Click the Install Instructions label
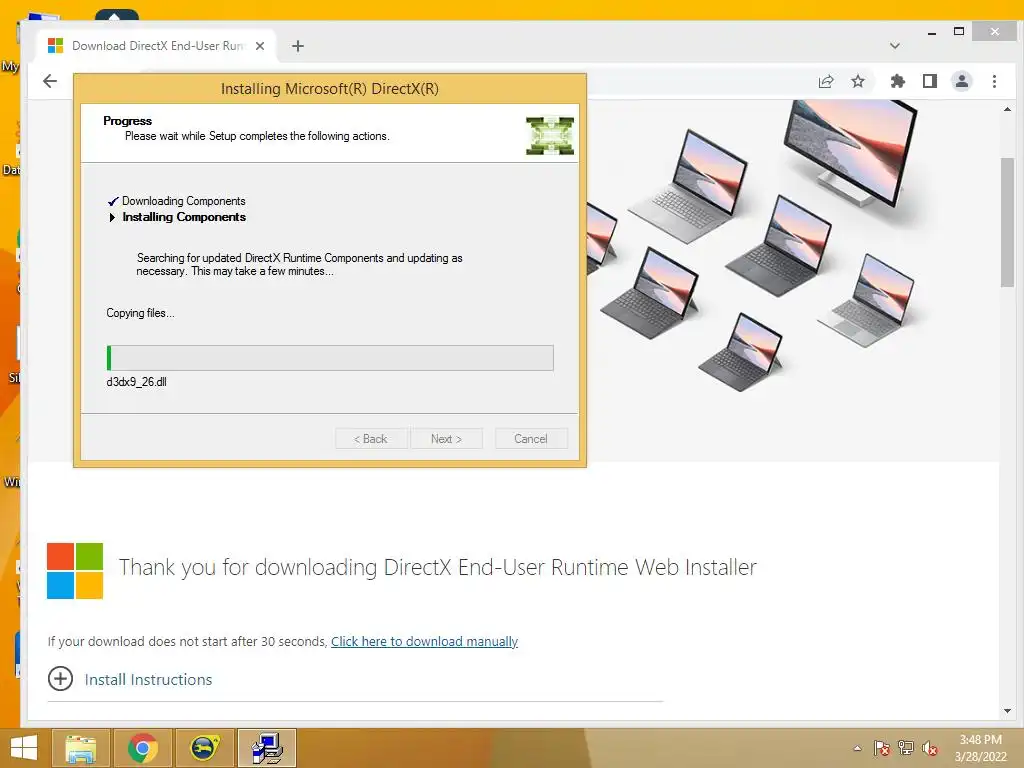The image size is (1024, 768). pos(148,679)
